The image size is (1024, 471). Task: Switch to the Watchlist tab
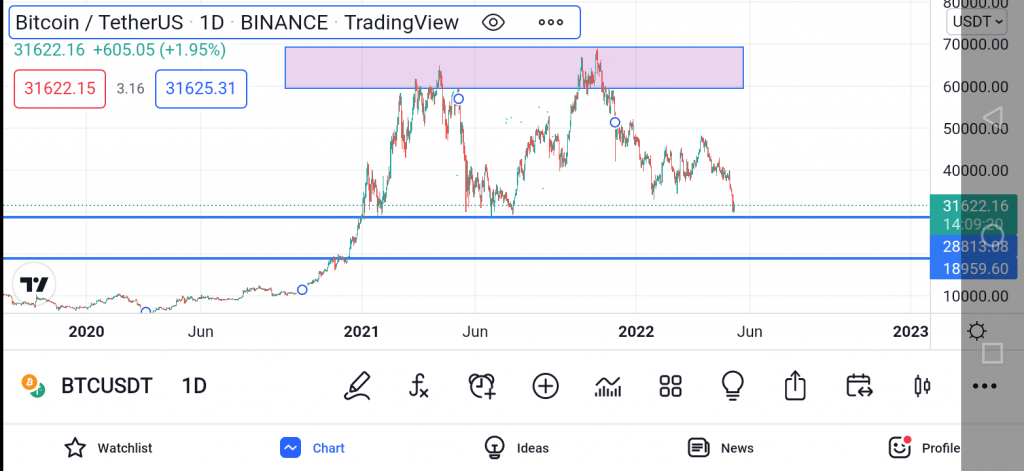(108, 447)
